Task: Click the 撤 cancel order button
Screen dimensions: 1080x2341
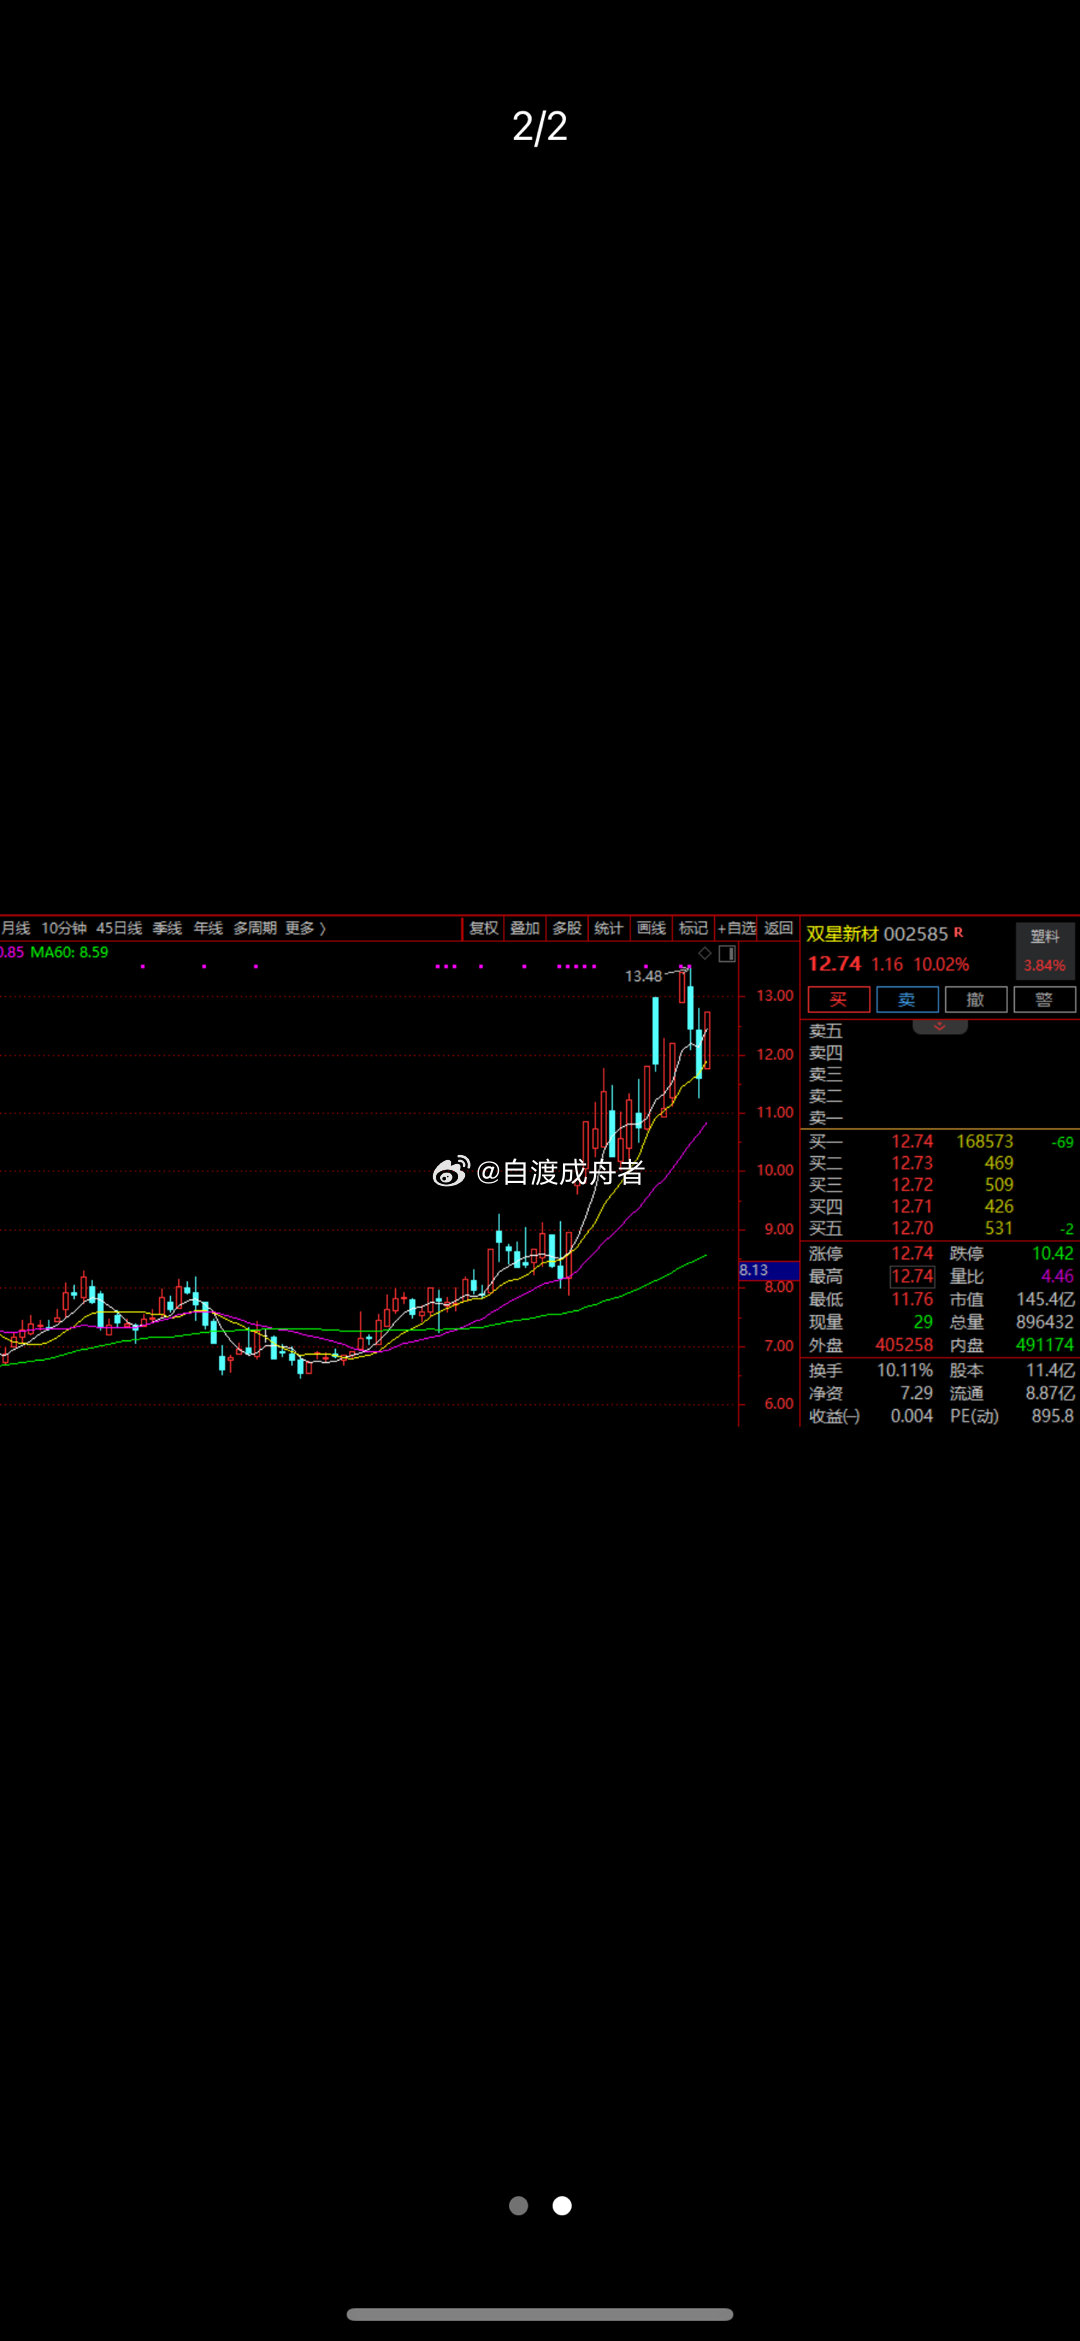Action: tap(976, 999)
